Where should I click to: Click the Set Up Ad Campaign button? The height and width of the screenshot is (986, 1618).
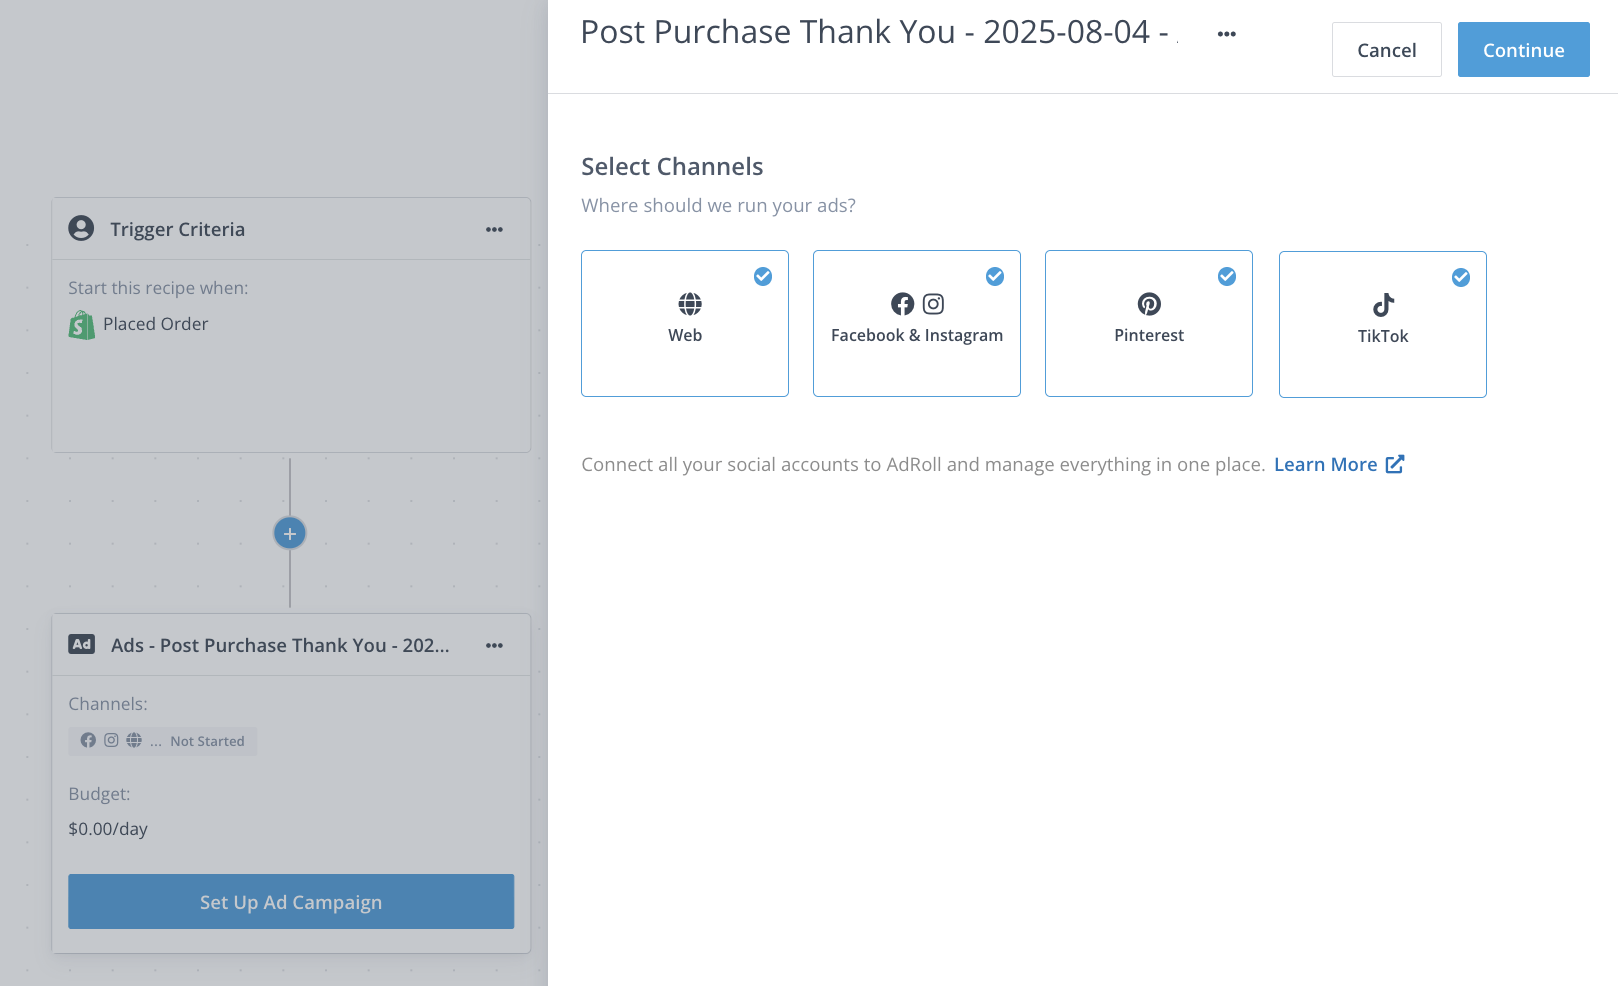pos(291,902)
